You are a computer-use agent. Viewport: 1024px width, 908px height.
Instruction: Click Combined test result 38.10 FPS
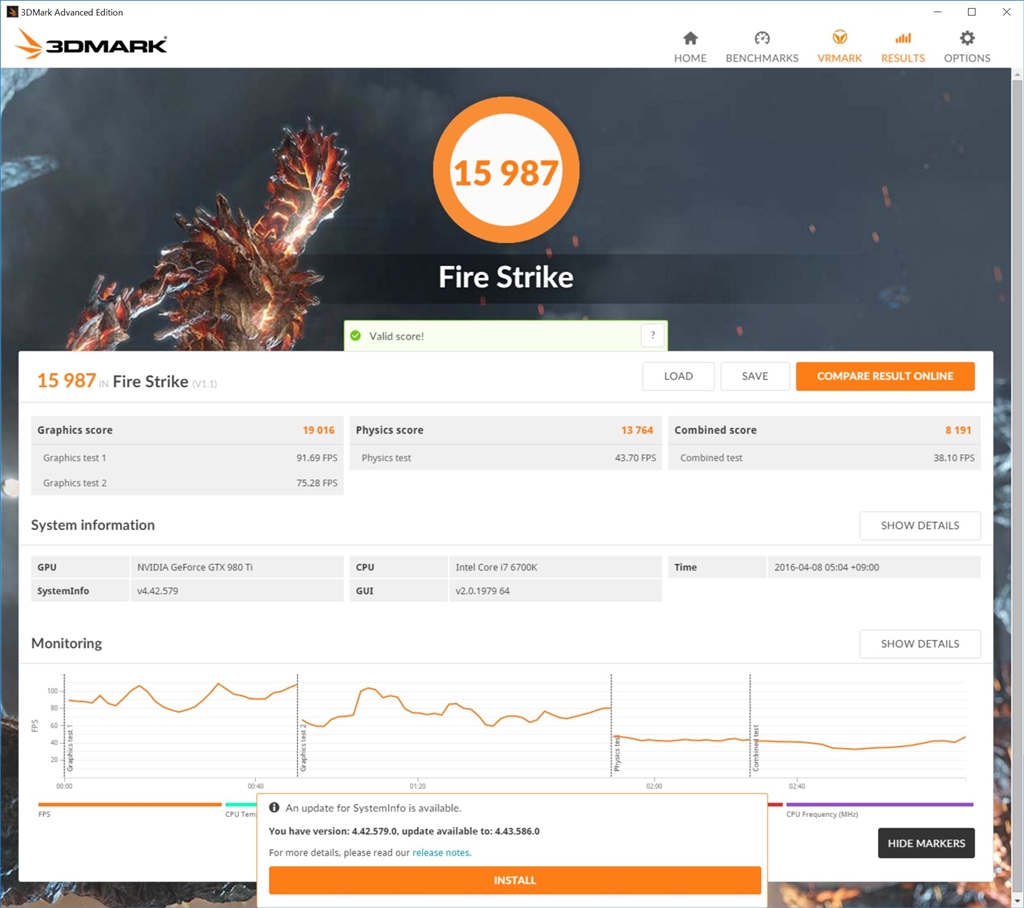coord(953,458)
